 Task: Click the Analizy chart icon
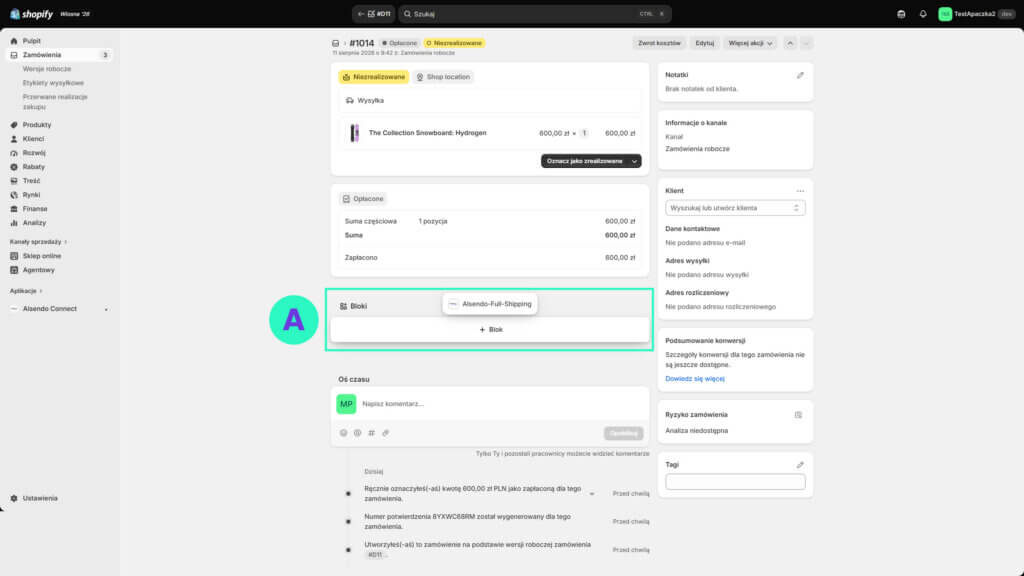click(14, 223)
